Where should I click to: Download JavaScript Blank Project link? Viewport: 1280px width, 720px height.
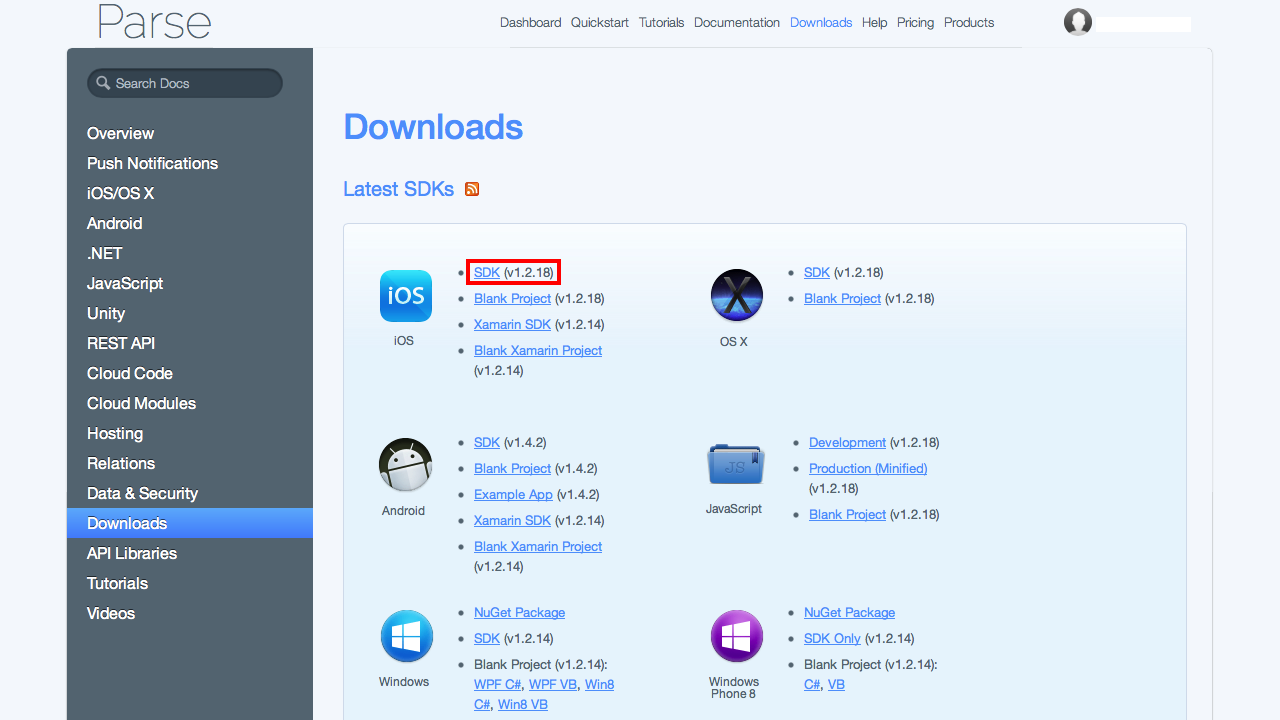[847, 514]
